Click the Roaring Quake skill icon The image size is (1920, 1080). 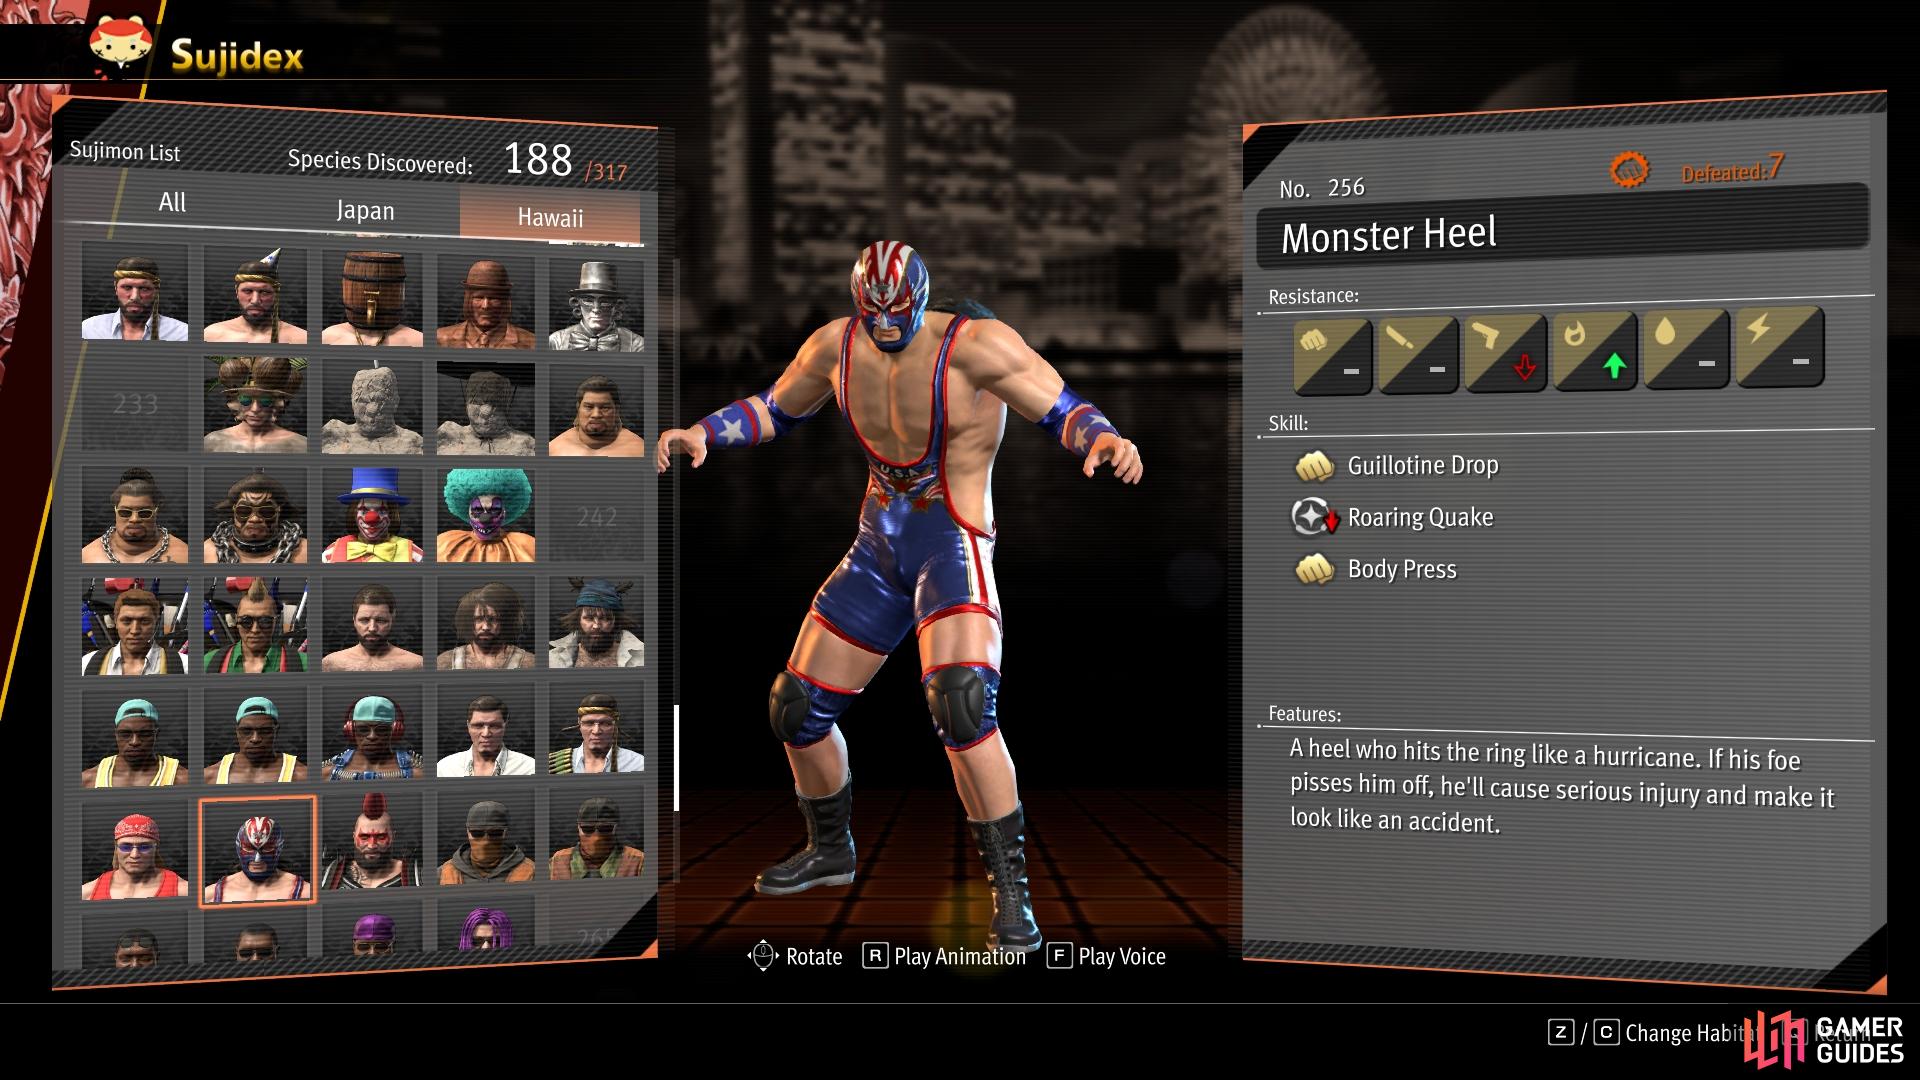click(x=1314, y=518)
